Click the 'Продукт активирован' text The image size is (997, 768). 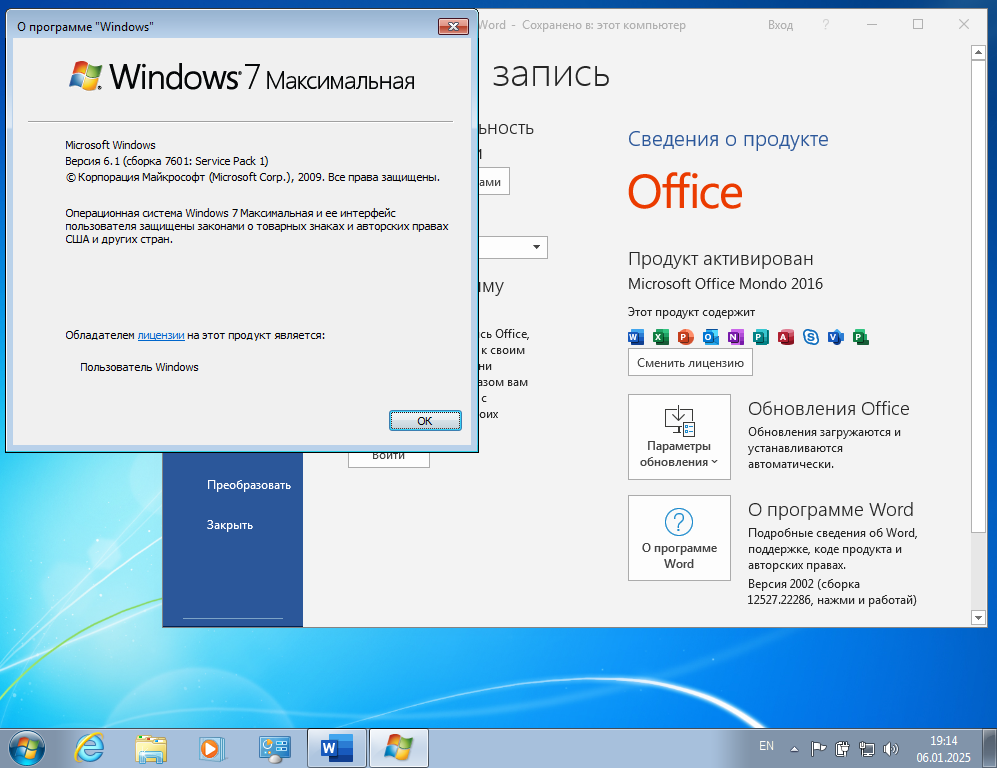tap(720, 259)
